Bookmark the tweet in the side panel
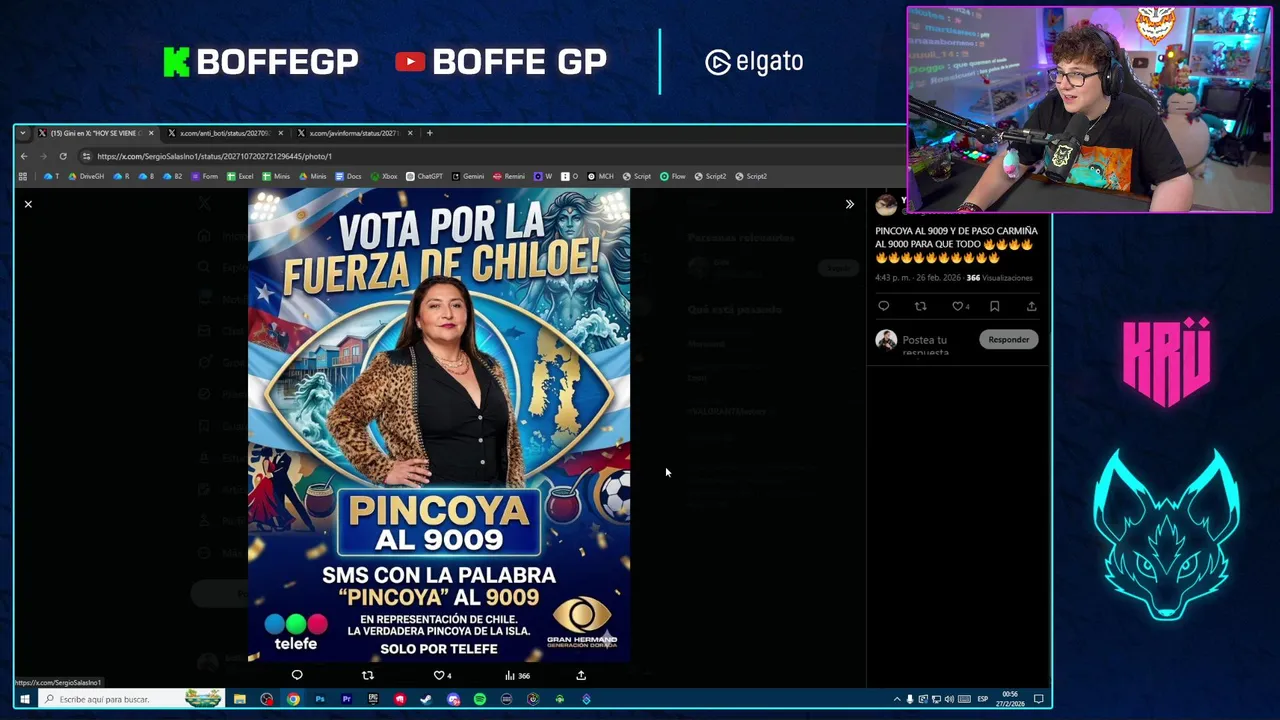Image resolution: width=1280 pixels, height=720 pixels. pyautogui.click(x=994, y=306)
